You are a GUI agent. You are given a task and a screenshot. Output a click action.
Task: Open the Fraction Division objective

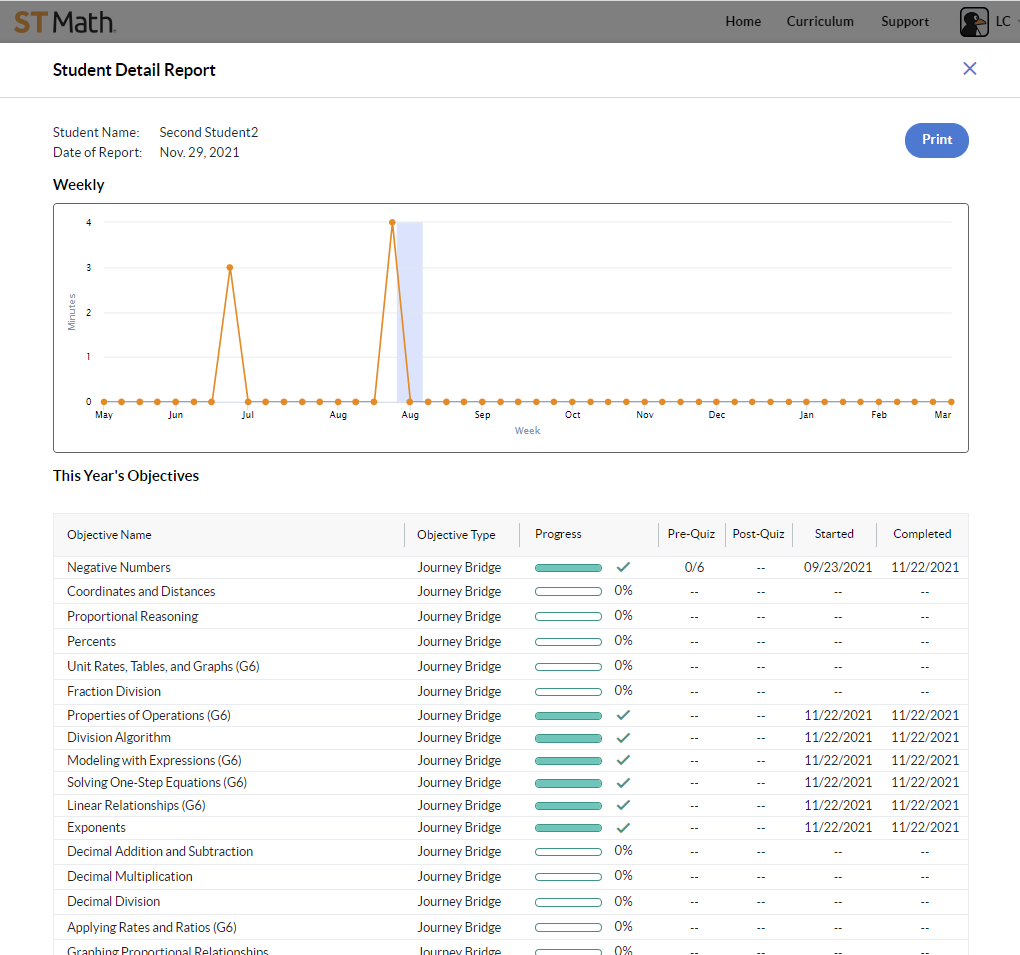tap(116, 690)
